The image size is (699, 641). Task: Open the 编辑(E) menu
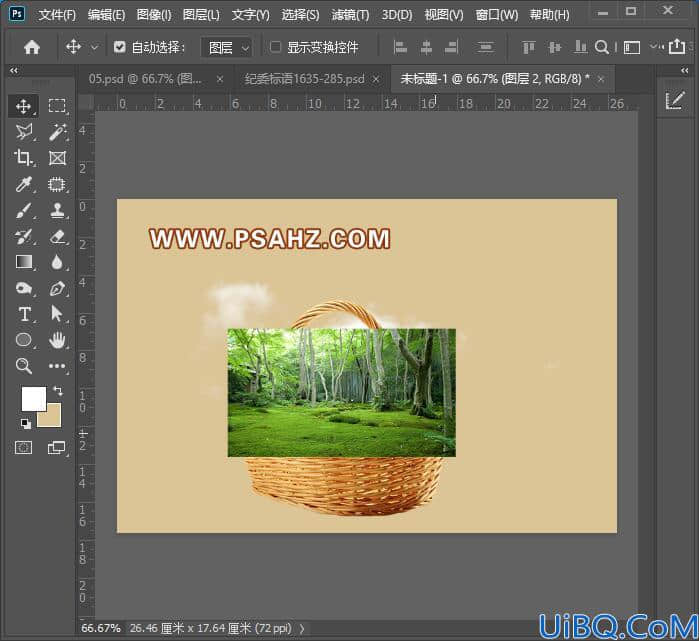(107, 15)
